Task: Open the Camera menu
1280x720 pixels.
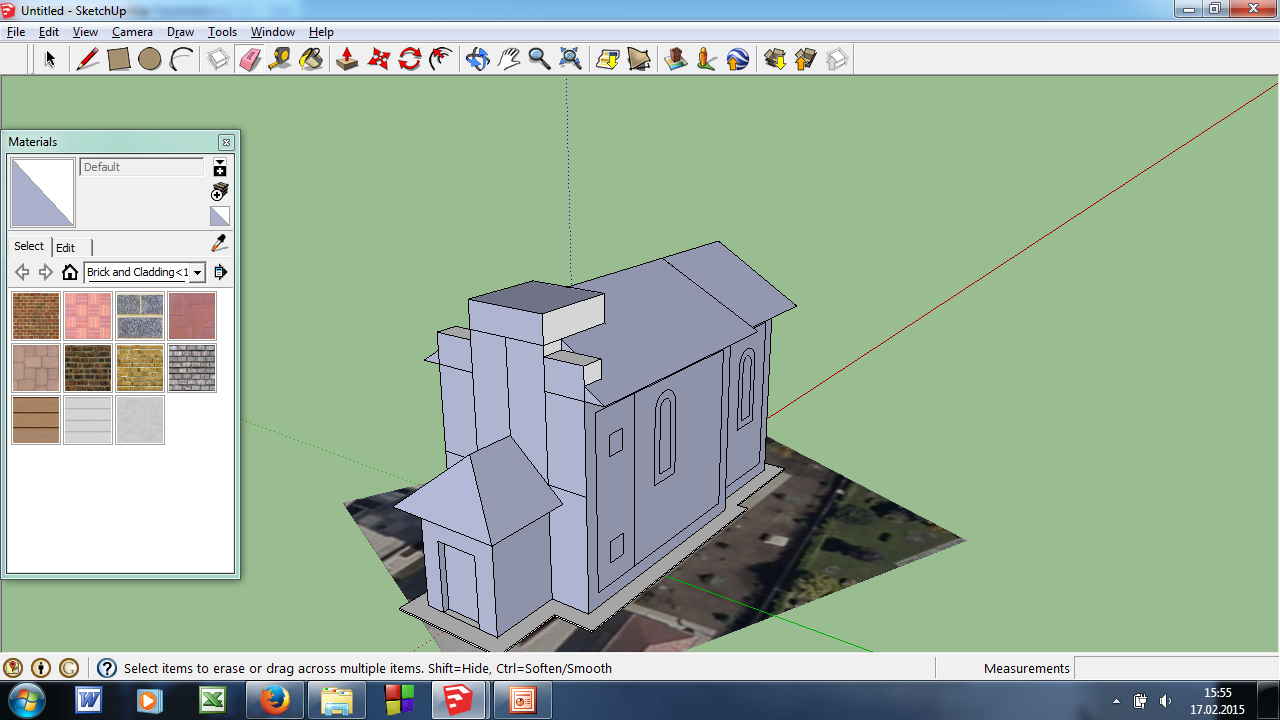Action: (x=132, y=32)
